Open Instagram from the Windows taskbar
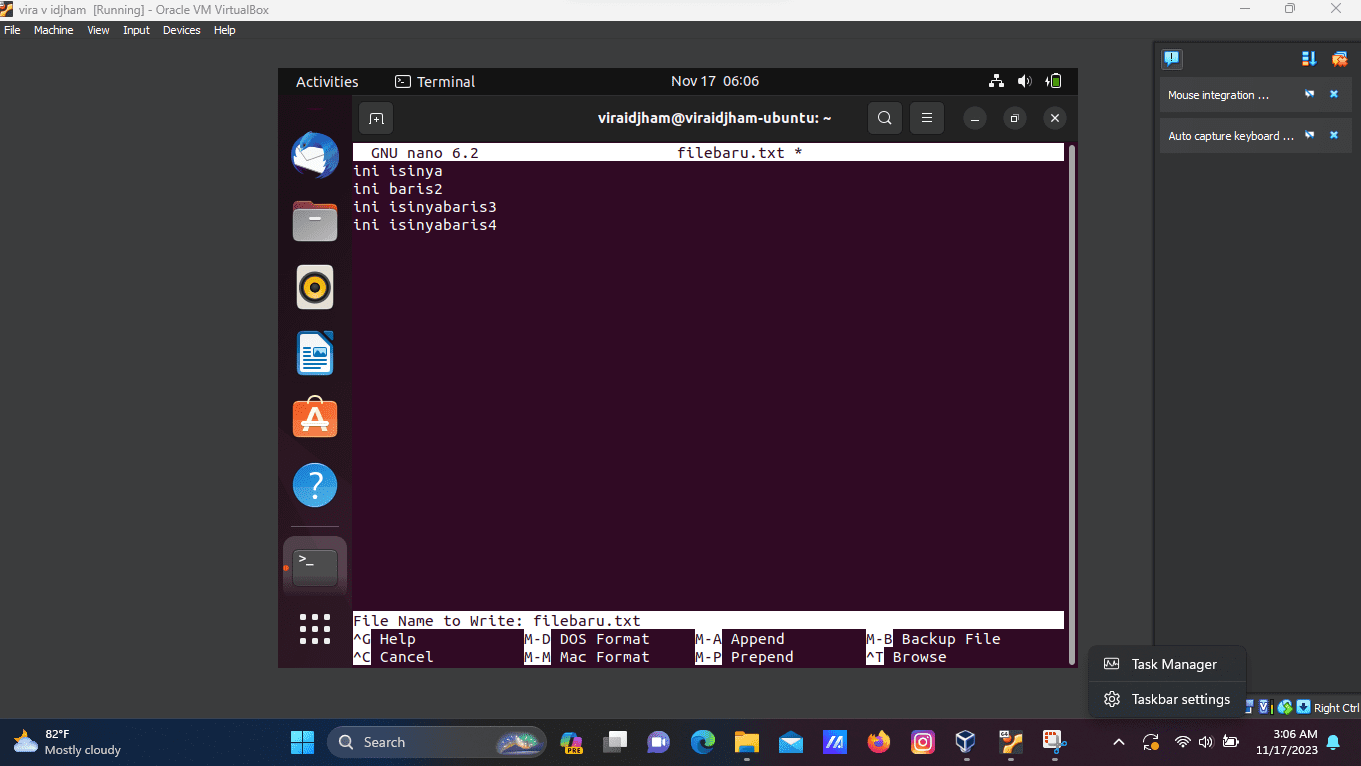 (x=923, y=742)
